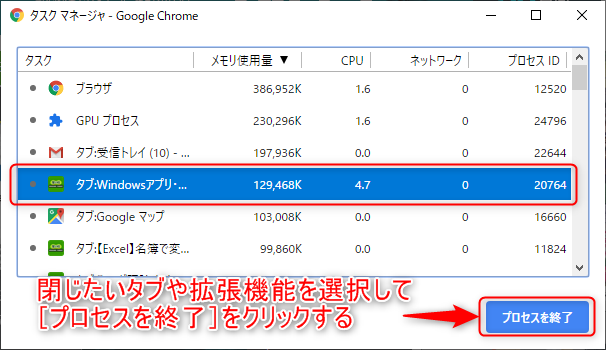Click the Gmail icon of 受信トレイ tab

coord(56,153)
